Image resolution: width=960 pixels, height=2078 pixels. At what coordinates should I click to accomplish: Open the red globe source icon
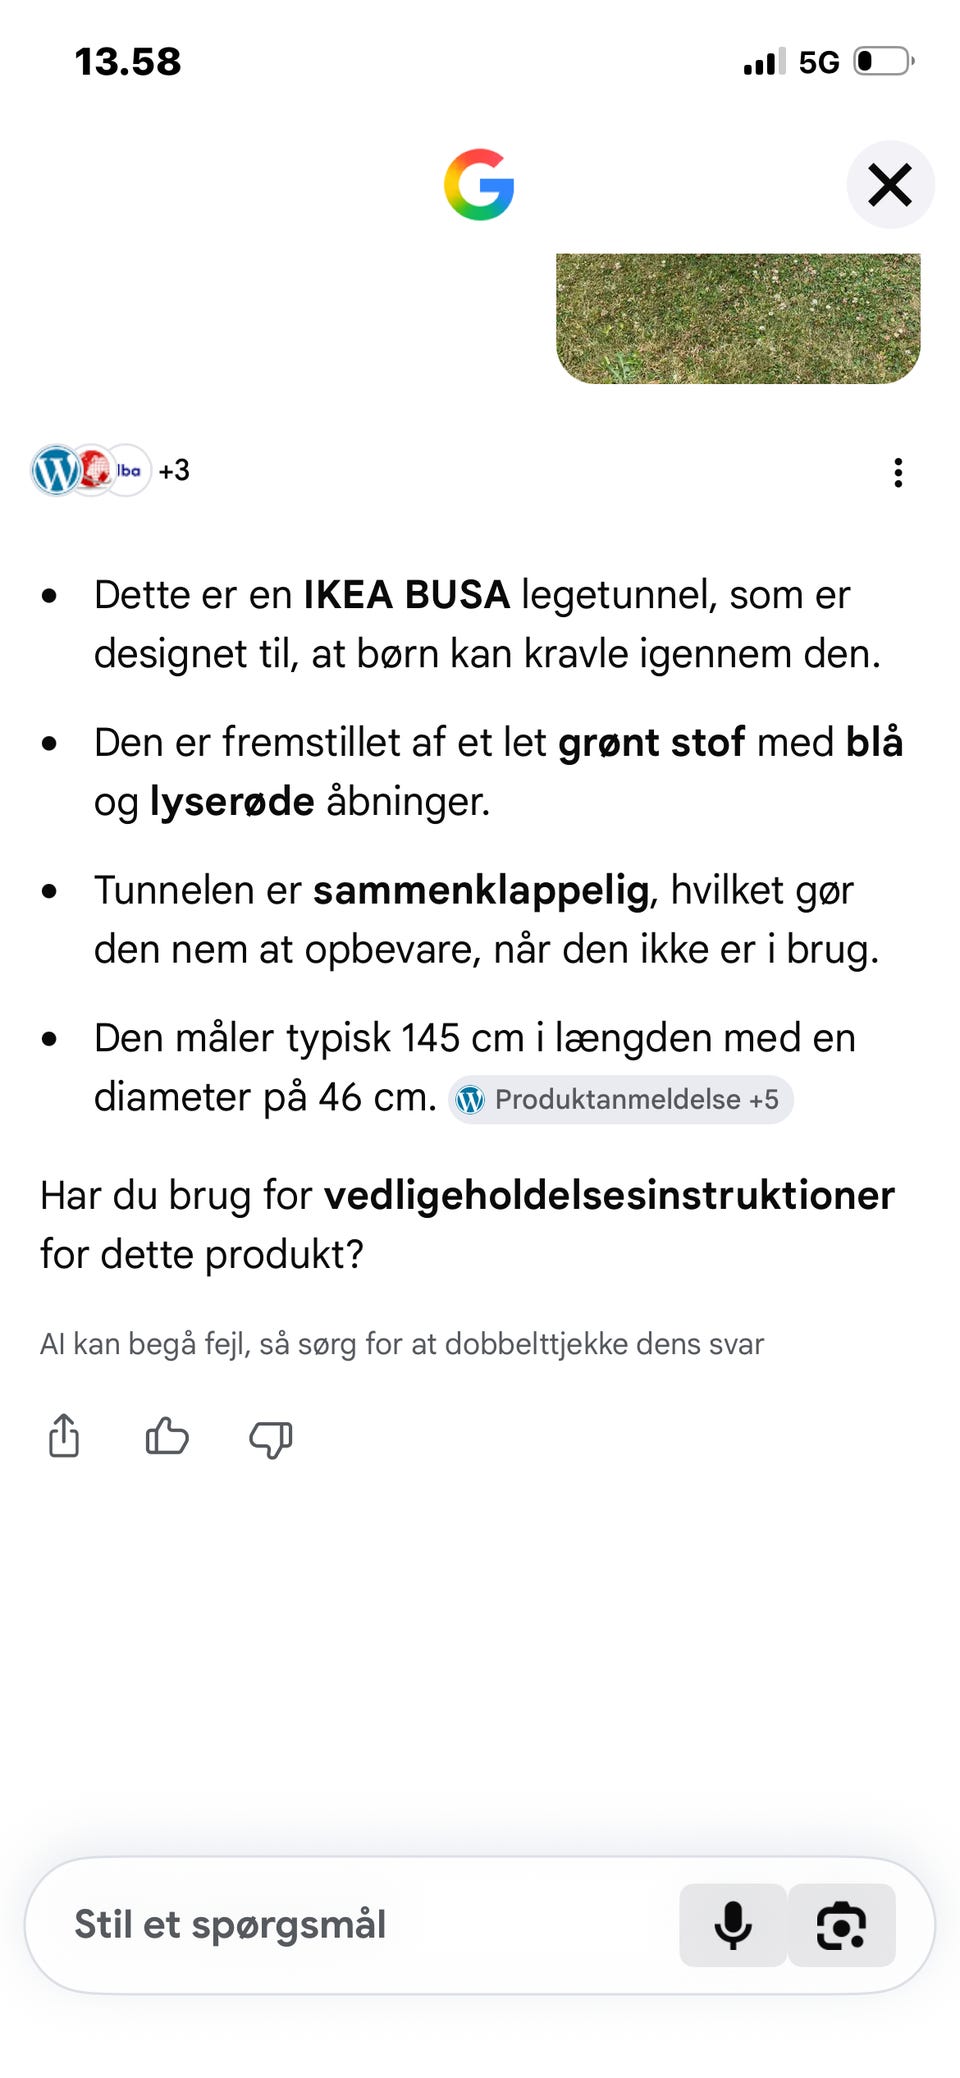click(x=94, y=469)
